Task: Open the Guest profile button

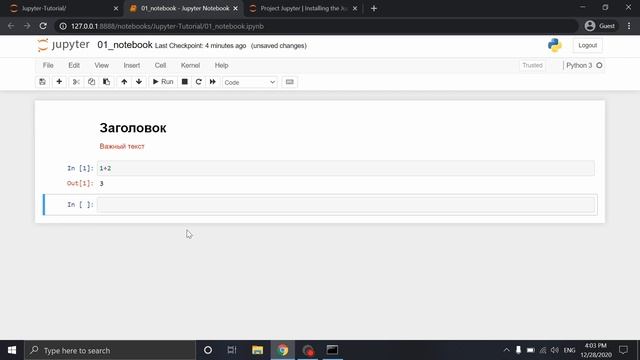Action: [600, 26]
